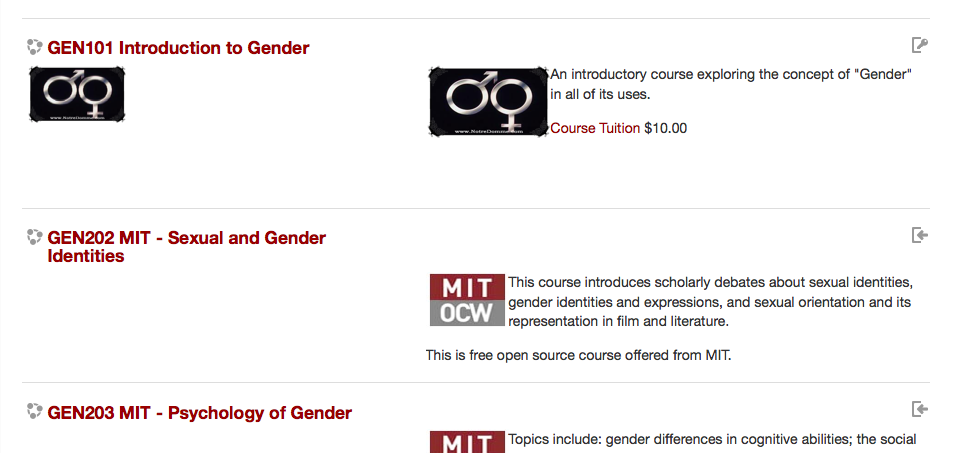This screenshot has width=954, height=453.
Task: Click the 'Topics include' text under GEN203
Action: [712, 439]
